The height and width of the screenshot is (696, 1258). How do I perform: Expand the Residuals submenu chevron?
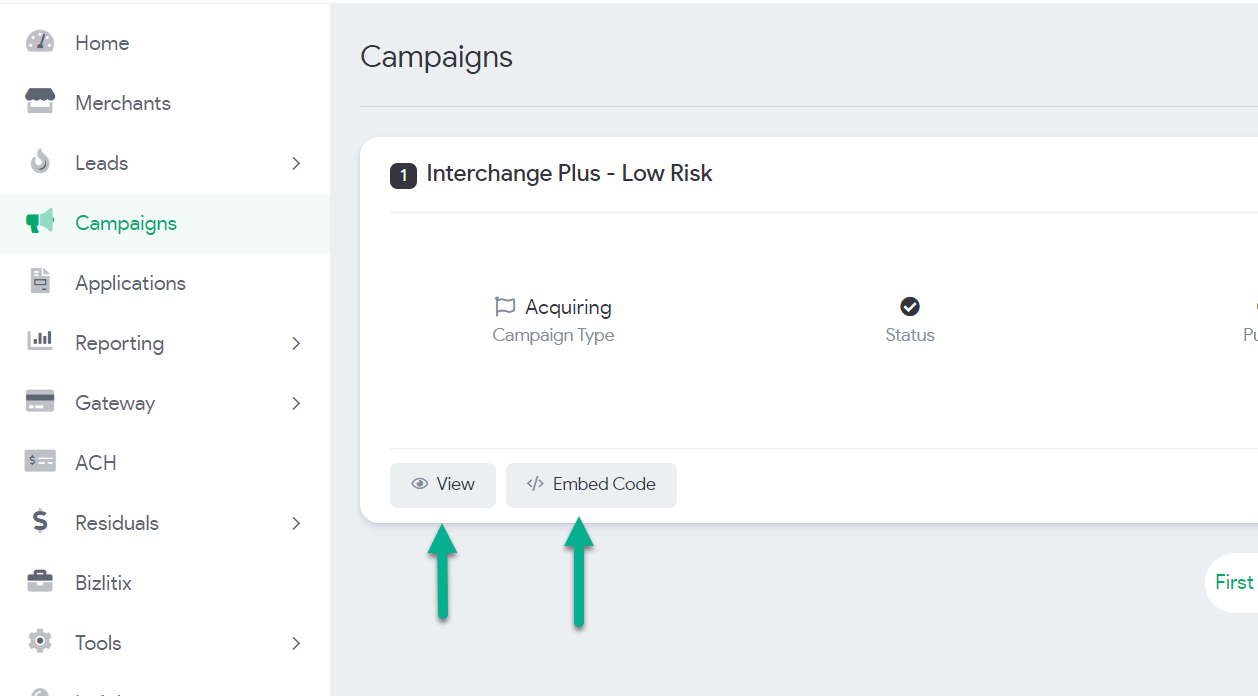(296, 523)
